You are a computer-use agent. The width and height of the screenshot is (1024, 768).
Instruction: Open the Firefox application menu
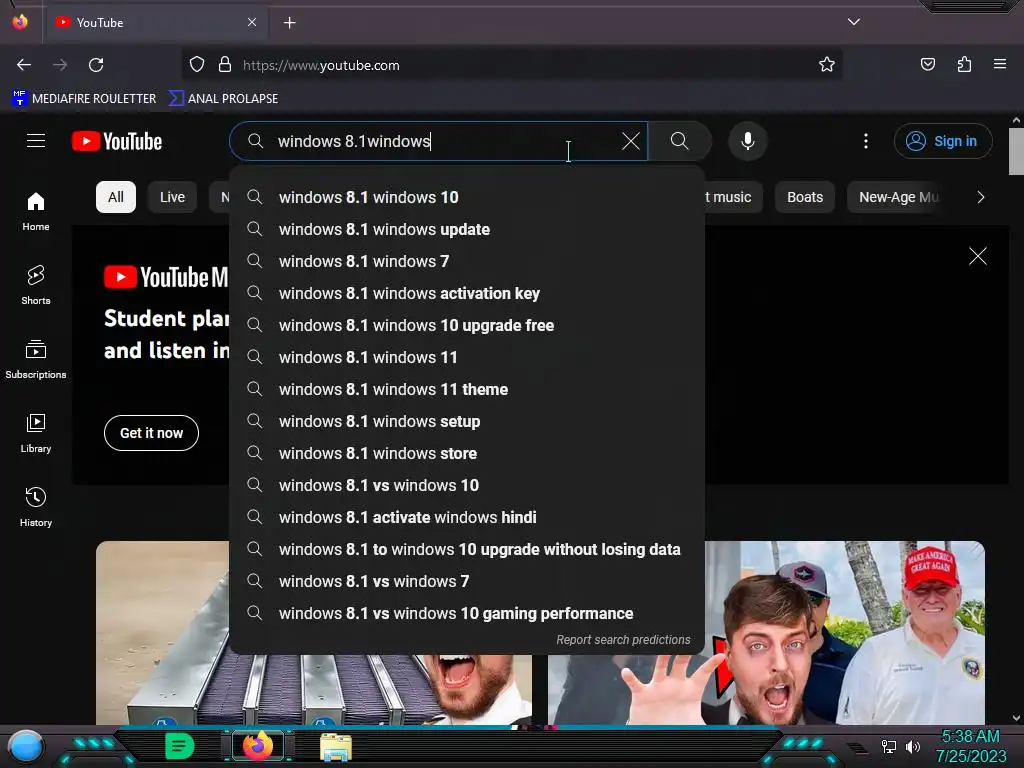pyautogui.click(x=1000, y=64)
